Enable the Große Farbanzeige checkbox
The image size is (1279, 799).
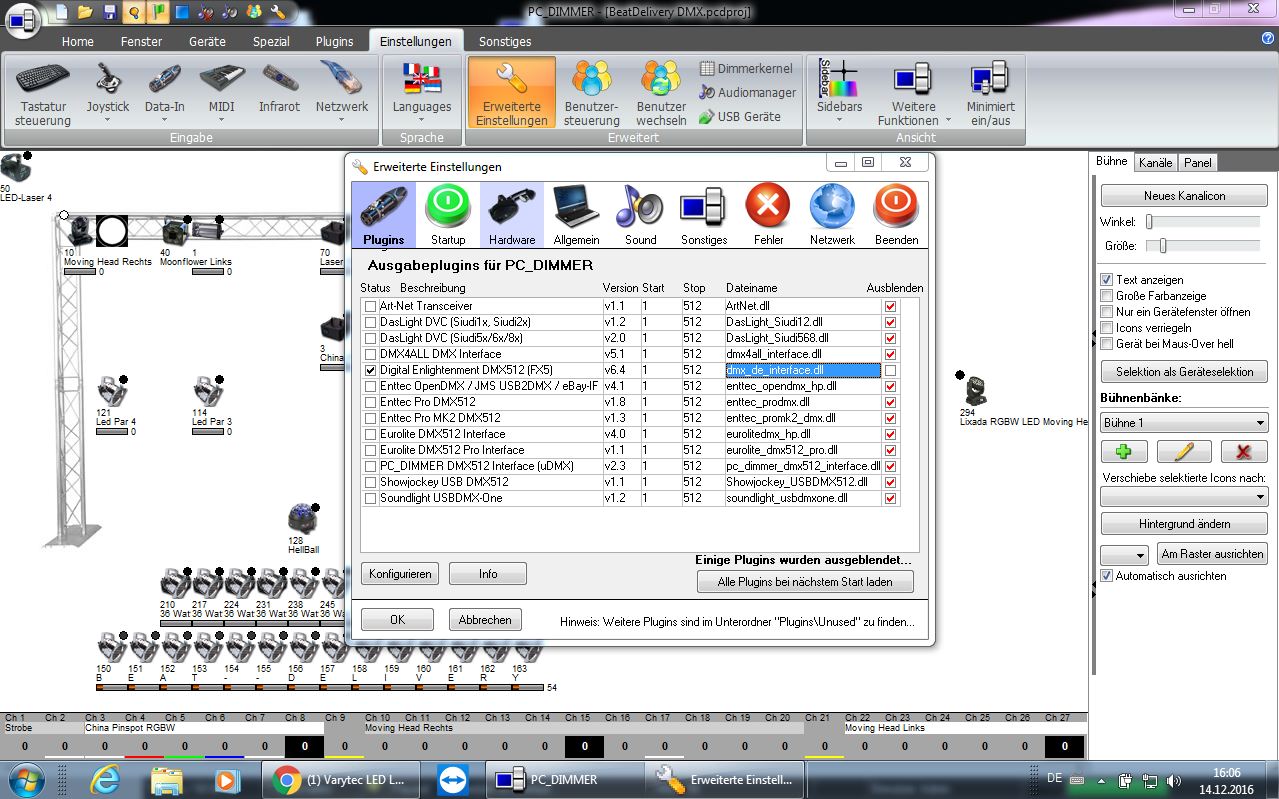click(1107, 296)
